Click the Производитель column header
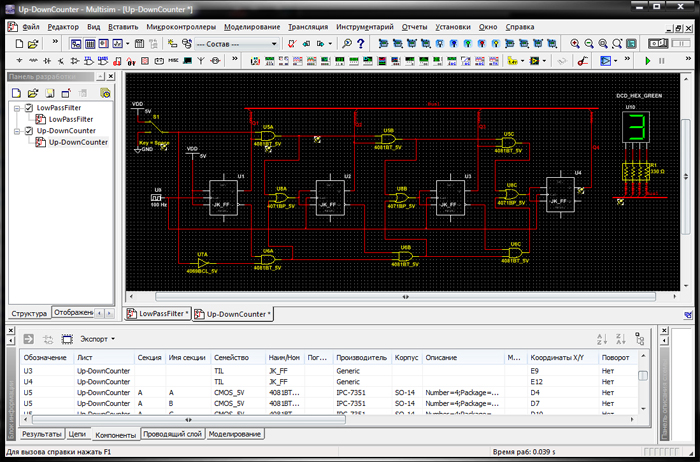700x462 pixels. (x=362, y=358)
